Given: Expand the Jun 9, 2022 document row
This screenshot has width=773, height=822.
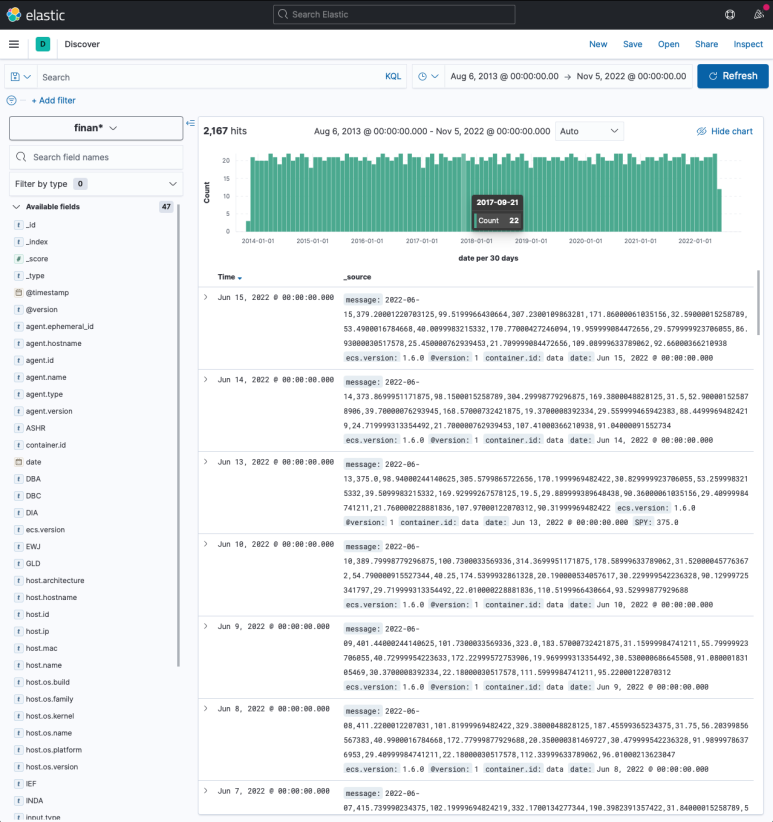Looking at the screenshot, I should click(206, 626).
